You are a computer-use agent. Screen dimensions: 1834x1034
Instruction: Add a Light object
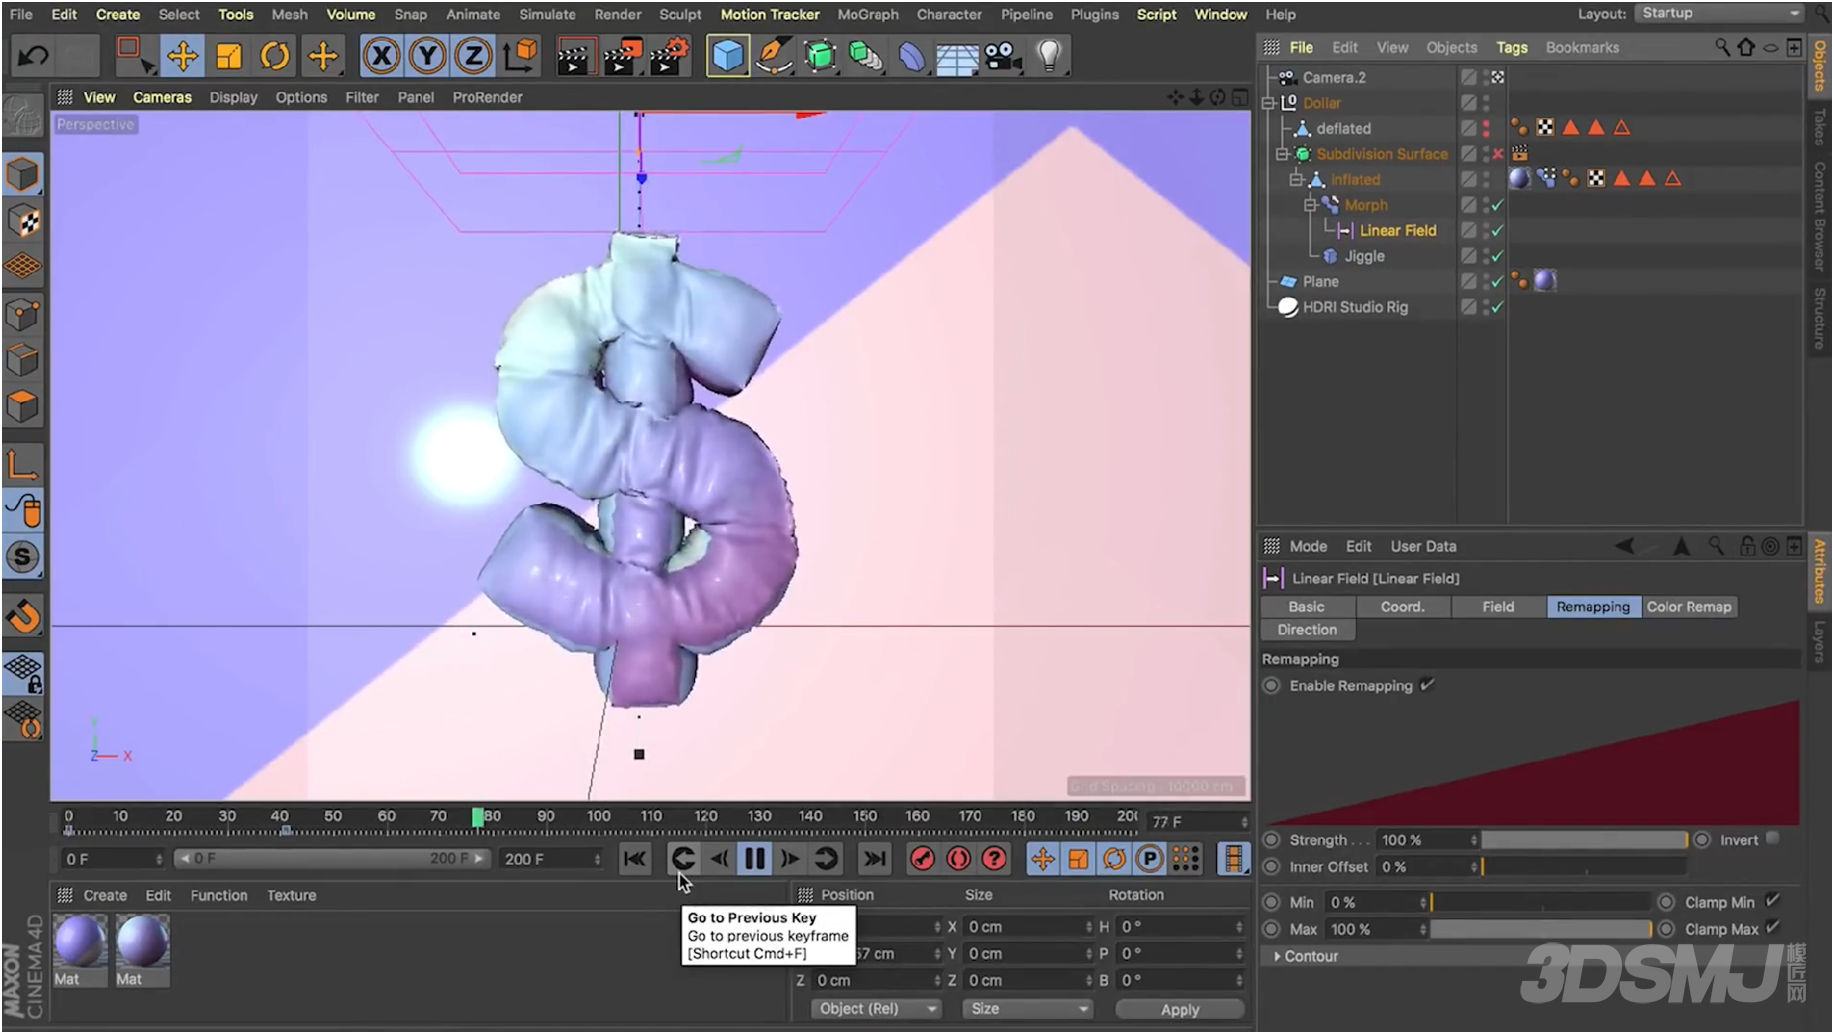click(x=1049, y=56)
